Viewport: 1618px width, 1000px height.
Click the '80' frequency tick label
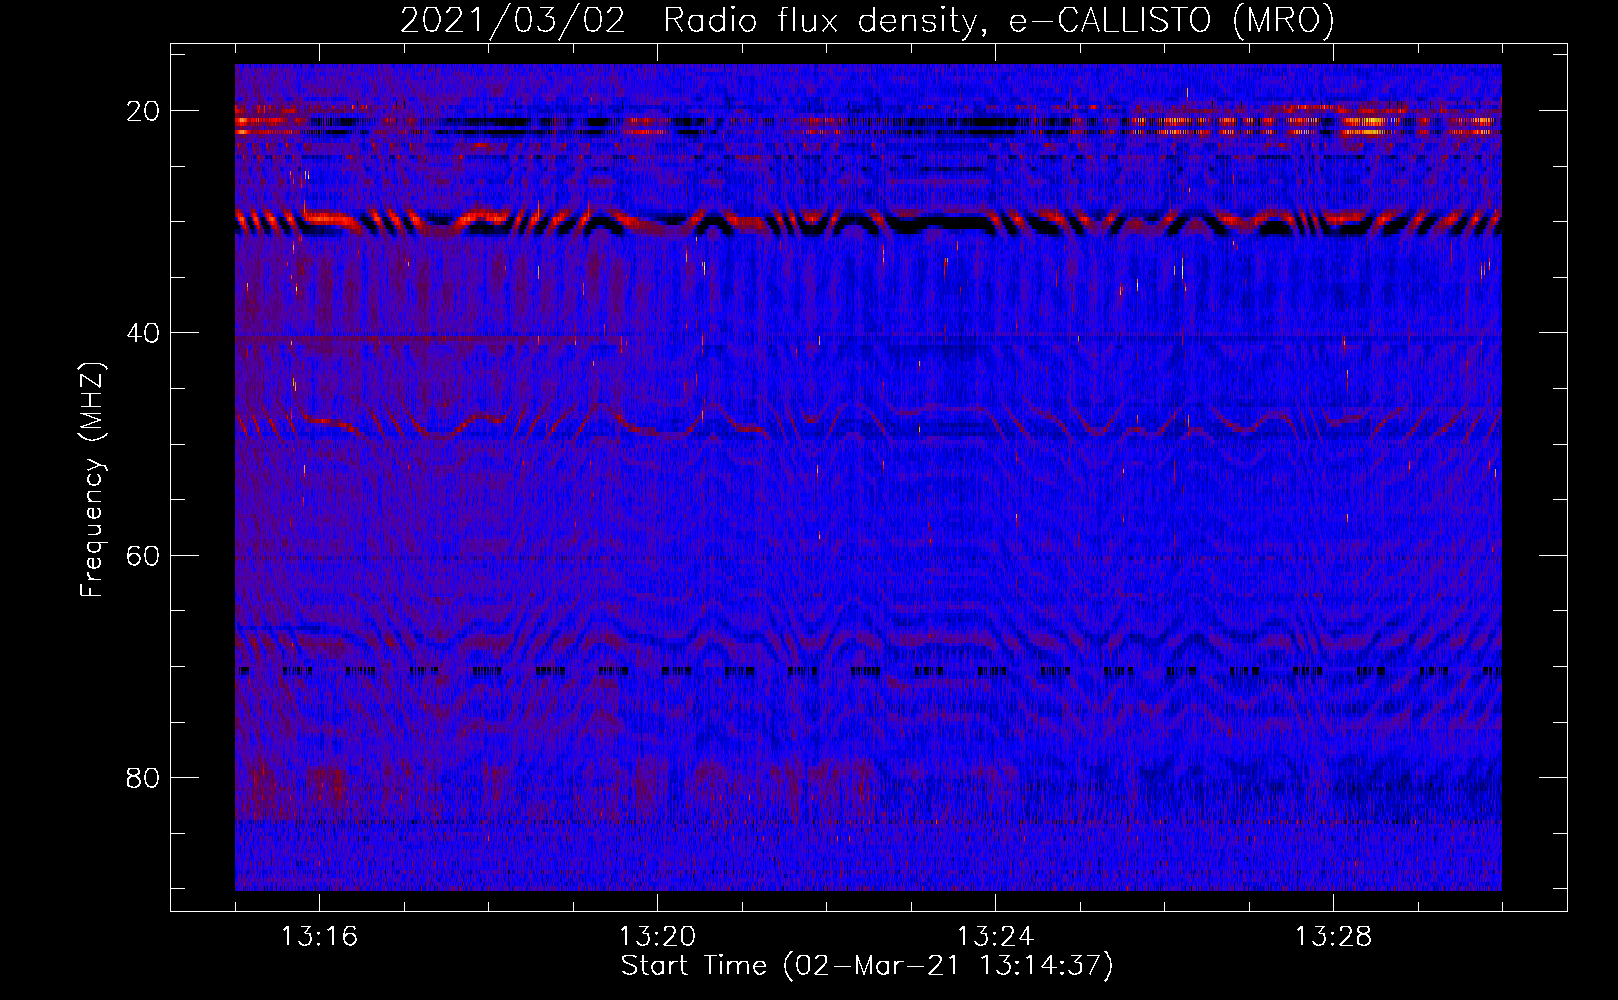coord(144,778)
